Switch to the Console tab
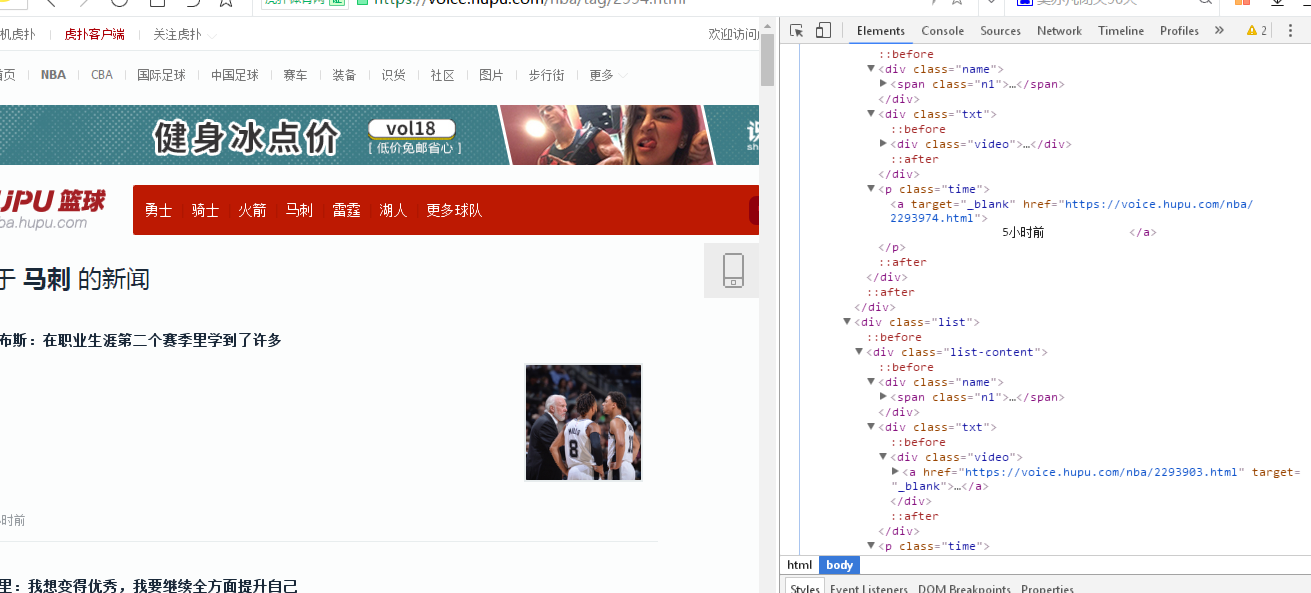 [942, 31]
